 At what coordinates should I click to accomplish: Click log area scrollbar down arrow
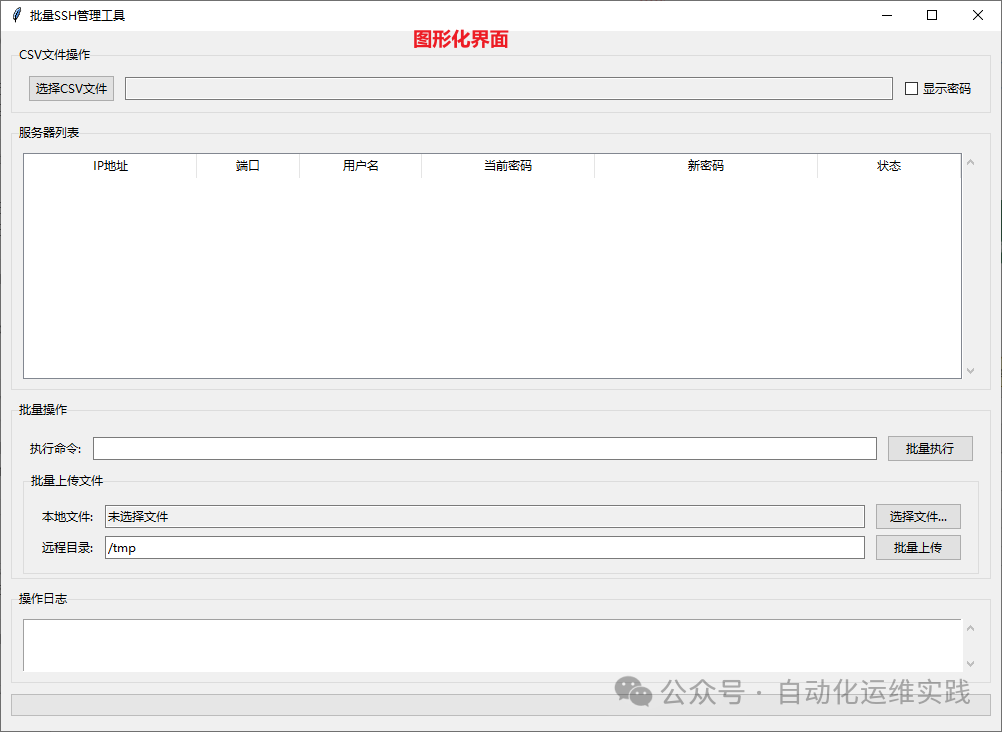pyautogui.click(x=971, y=664)
